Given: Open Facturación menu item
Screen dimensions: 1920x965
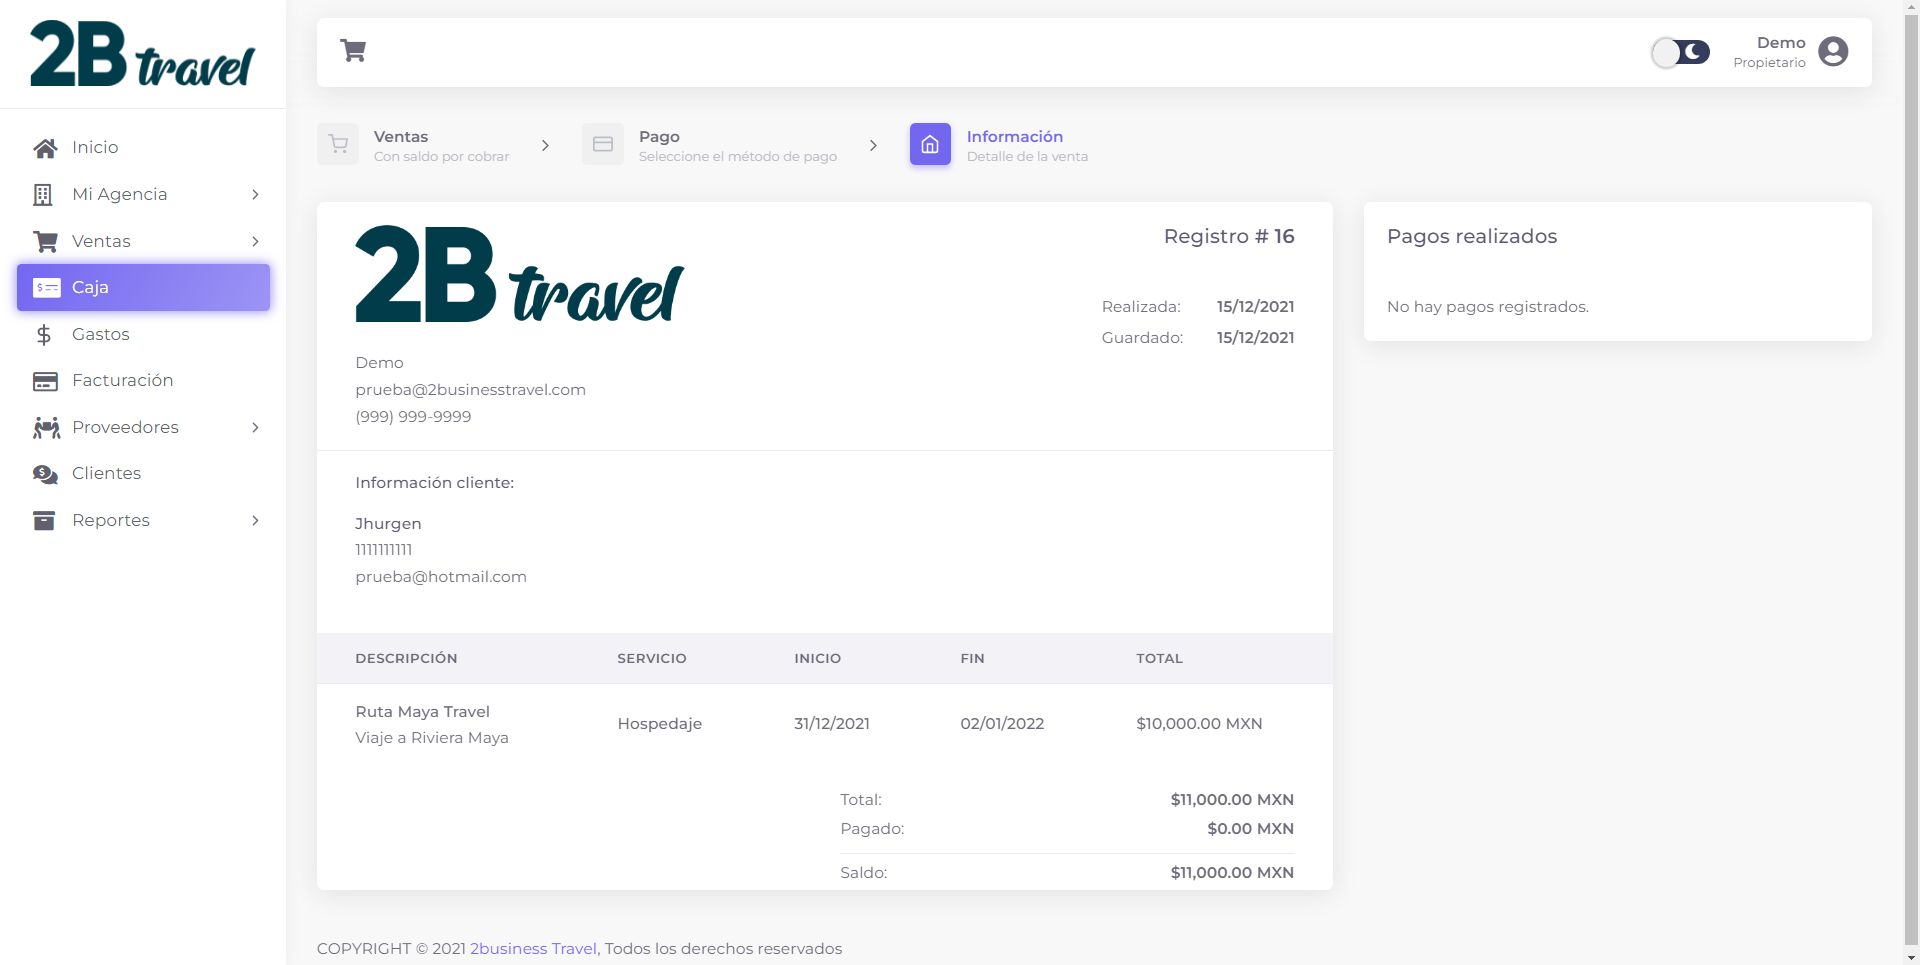Looking at the screenshot, I should click(143, 381).
